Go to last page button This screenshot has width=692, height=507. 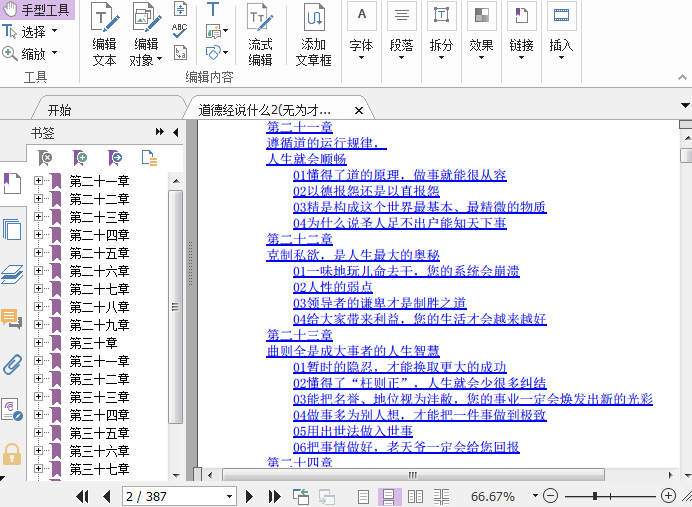275,497
